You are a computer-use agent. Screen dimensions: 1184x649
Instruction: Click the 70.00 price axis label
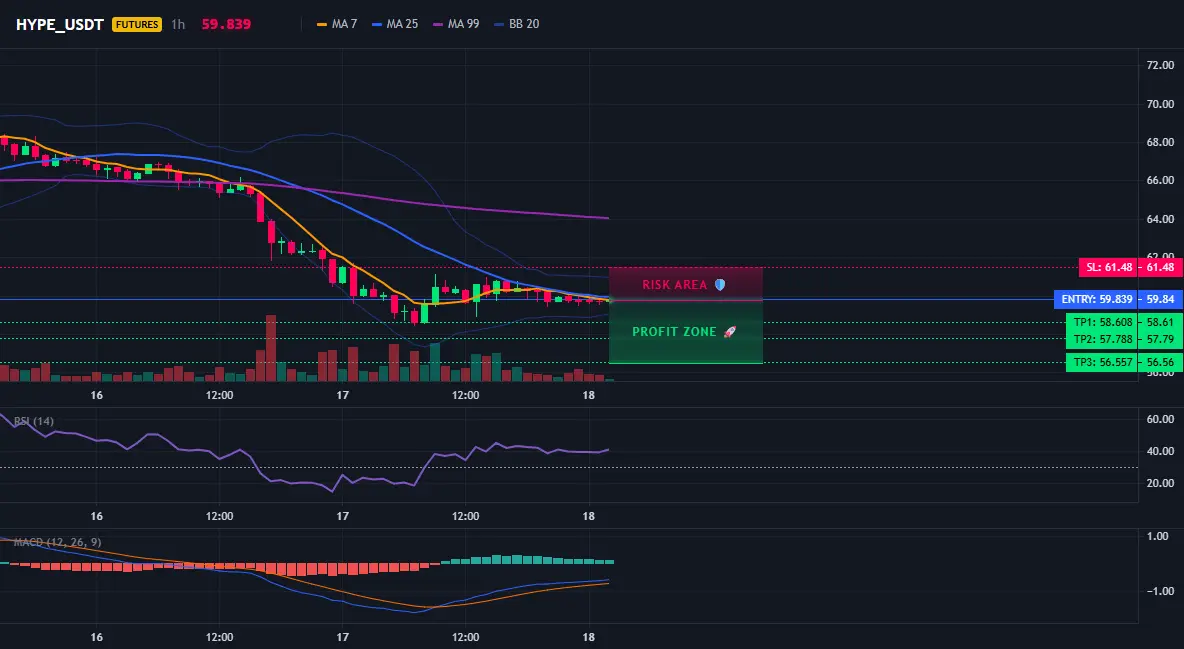point(1160,104)
